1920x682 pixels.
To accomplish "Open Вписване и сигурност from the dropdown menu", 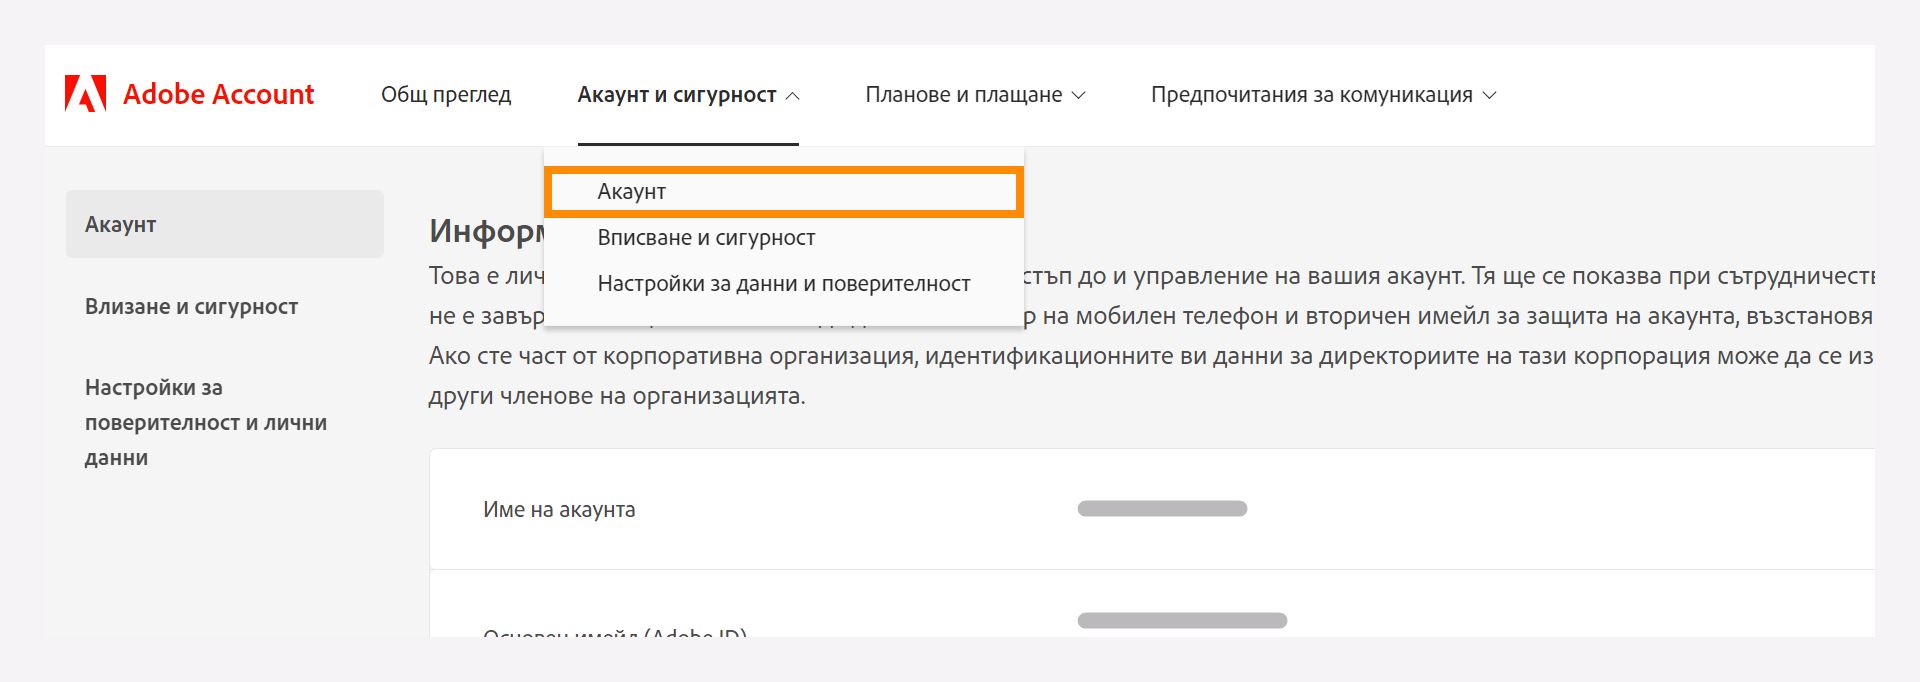I will coord(707,237).
